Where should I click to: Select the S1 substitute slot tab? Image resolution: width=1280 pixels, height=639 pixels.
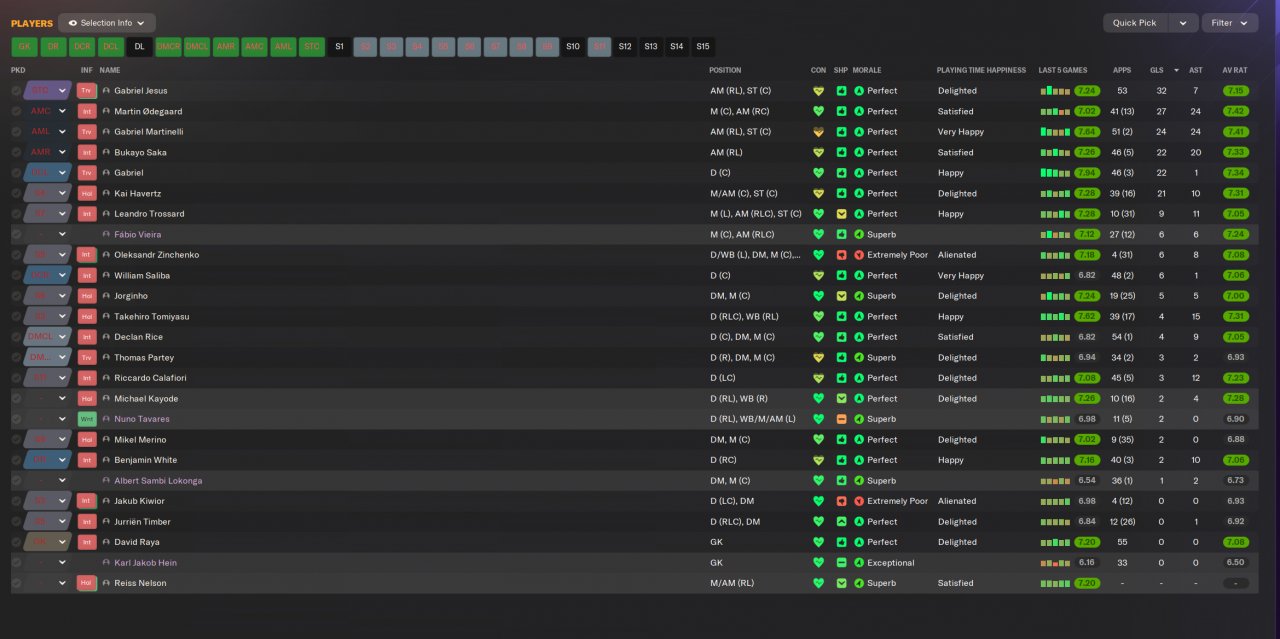(x=340, y=46)
